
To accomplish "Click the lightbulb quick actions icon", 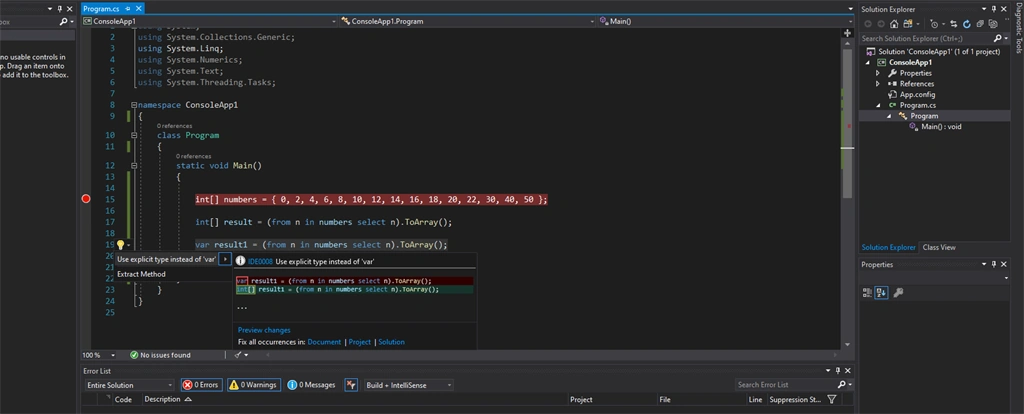I will point(120,245).
